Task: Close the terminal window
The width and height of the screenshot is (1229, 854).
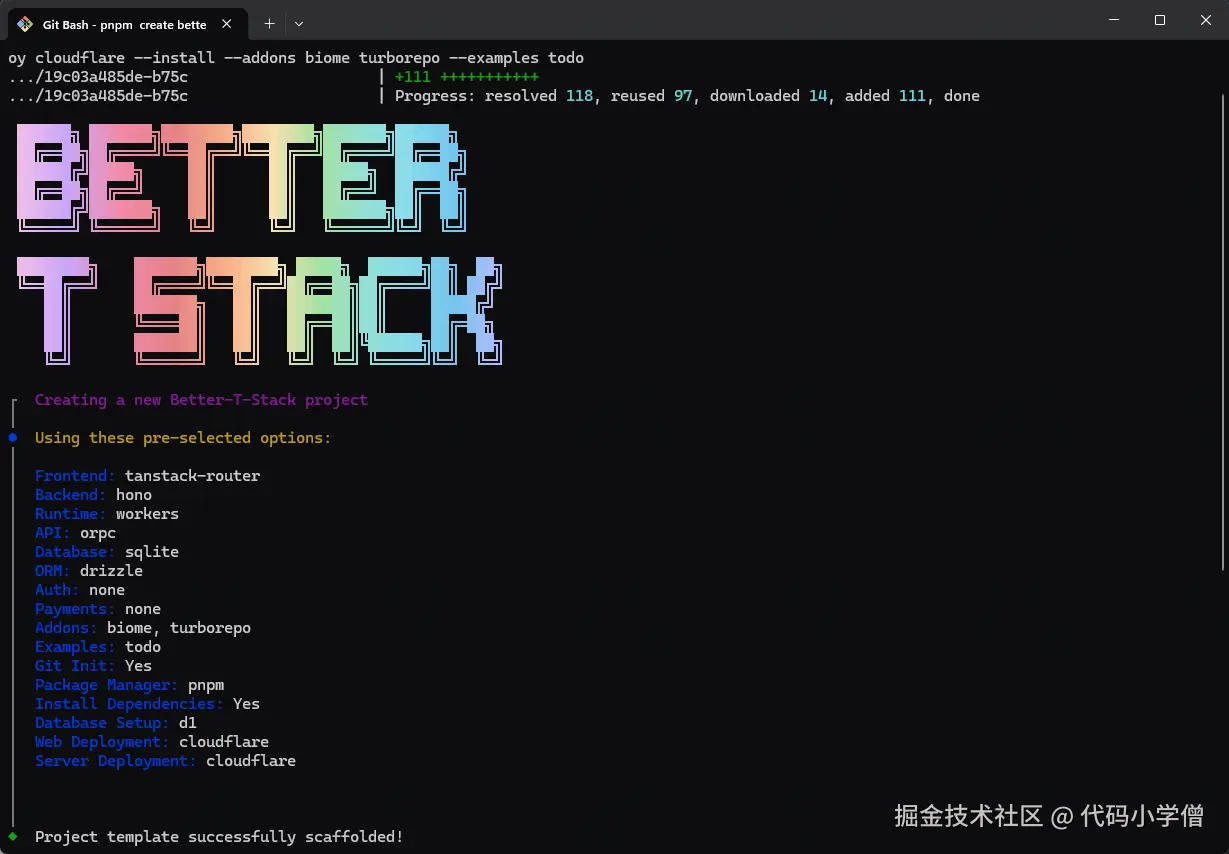Action: coord(1205,20)
